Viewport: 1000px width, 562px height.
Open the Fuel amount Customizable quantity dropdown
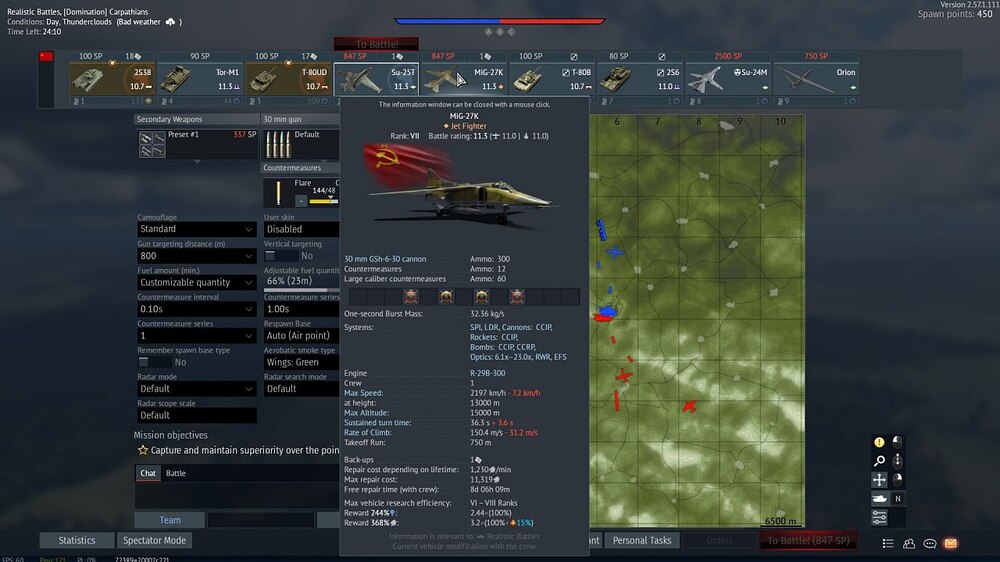coord(196,283)
